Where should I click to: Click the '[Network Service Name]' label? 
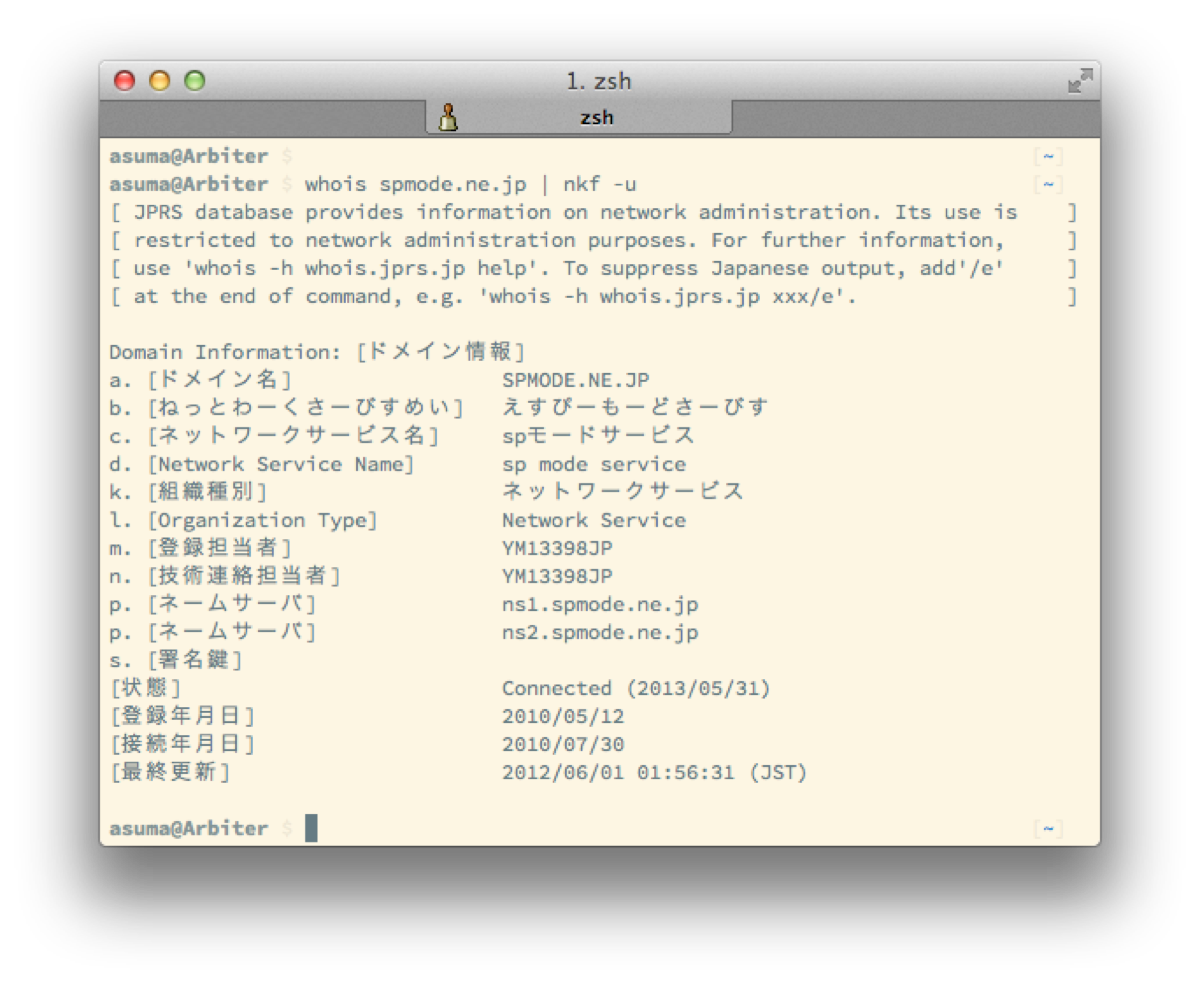pyautogui.click(x=280, y=465)
